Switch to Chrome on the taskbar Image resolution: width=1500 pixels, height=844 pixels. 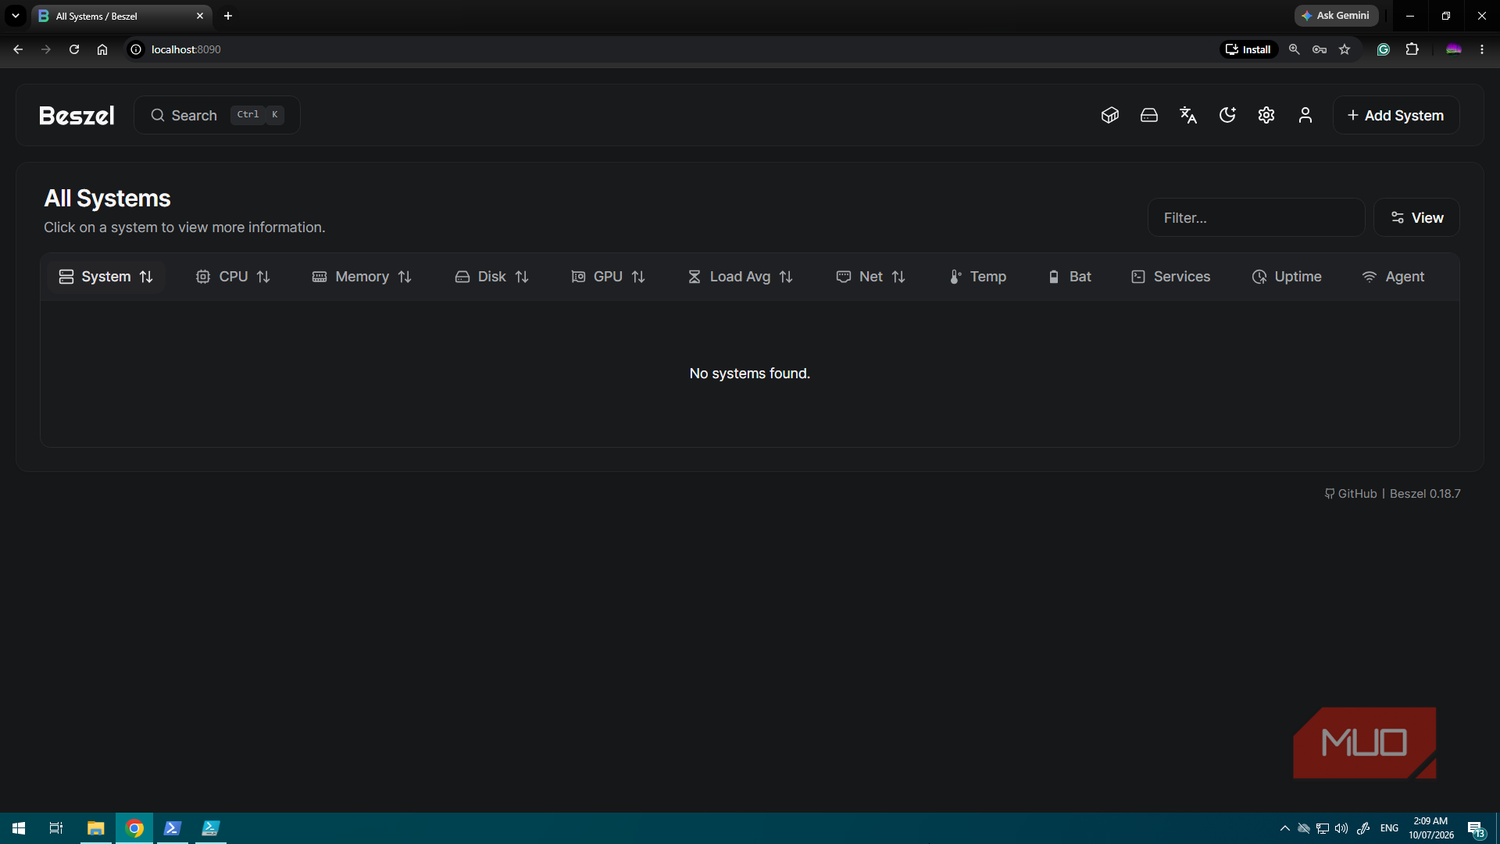(x=134, y=828)
